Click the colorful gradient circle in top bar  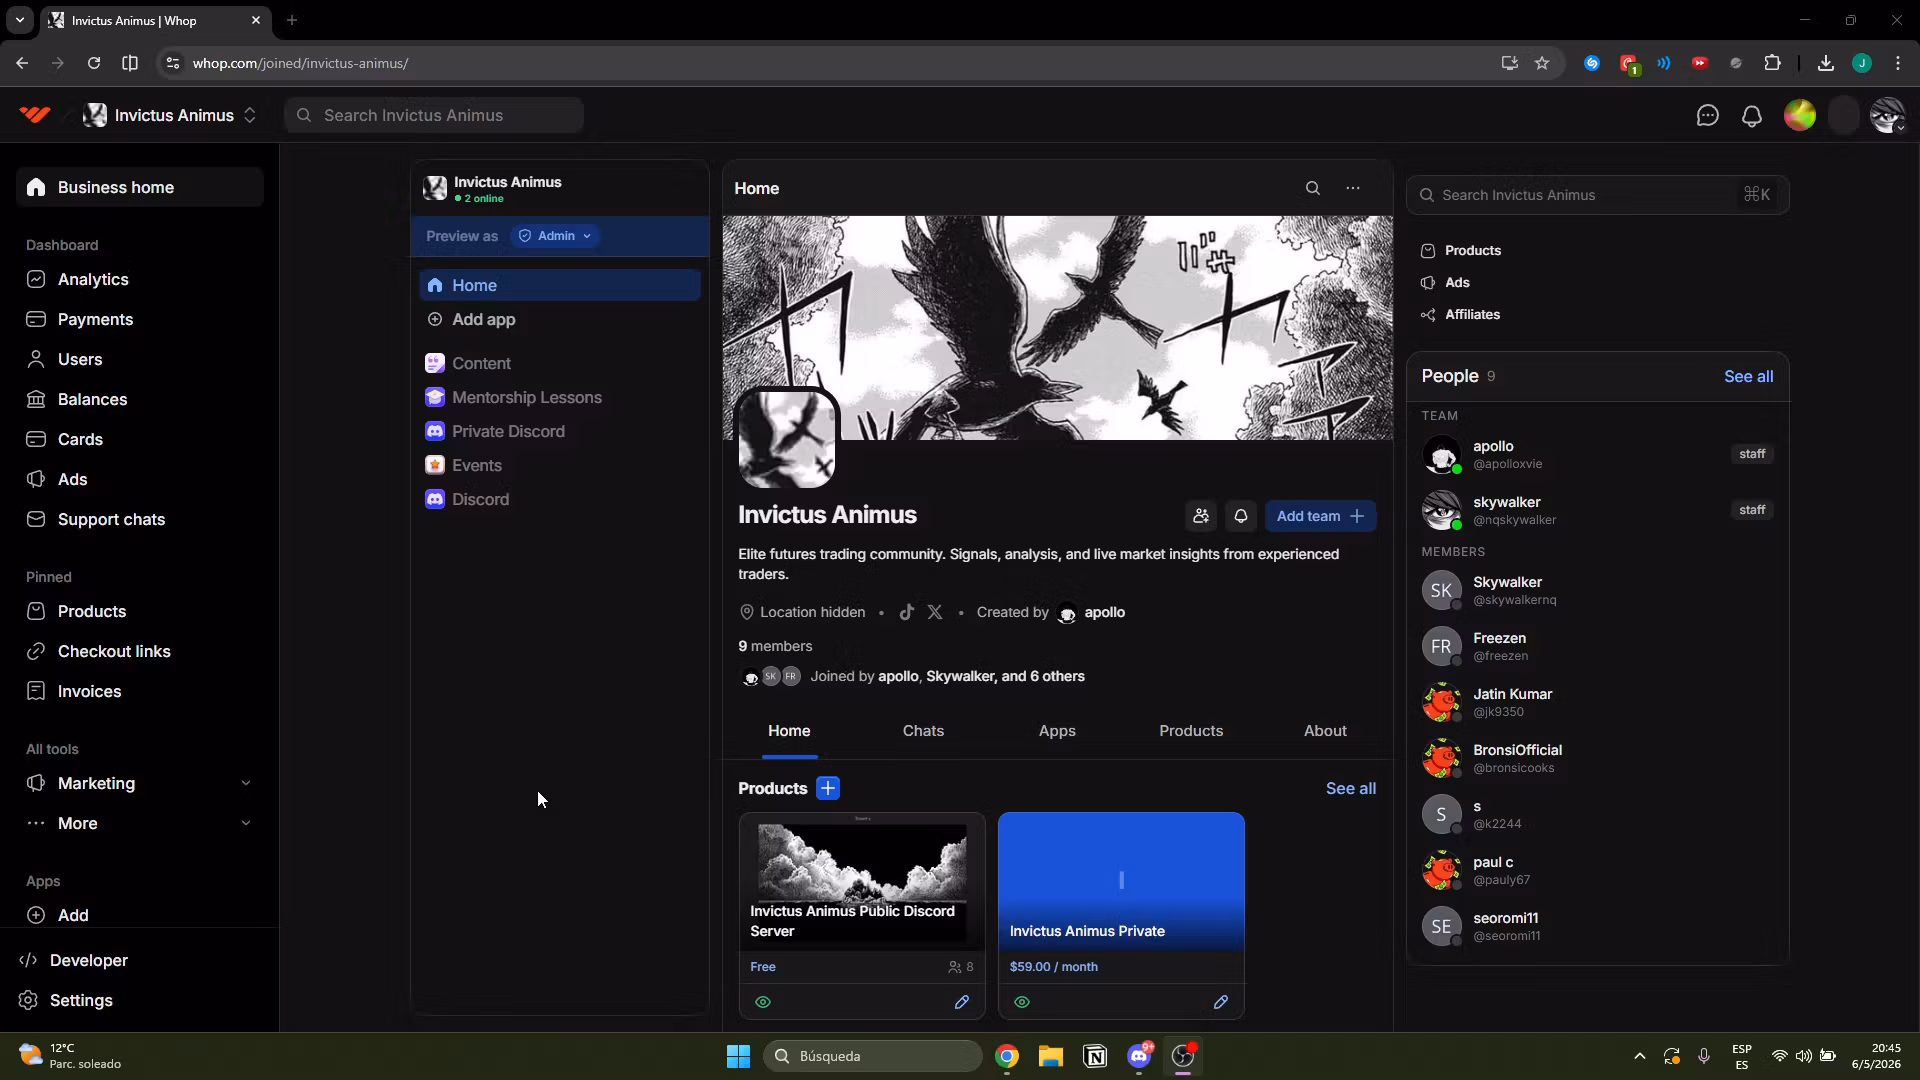pyautogui.click(x=1800, y=116)
